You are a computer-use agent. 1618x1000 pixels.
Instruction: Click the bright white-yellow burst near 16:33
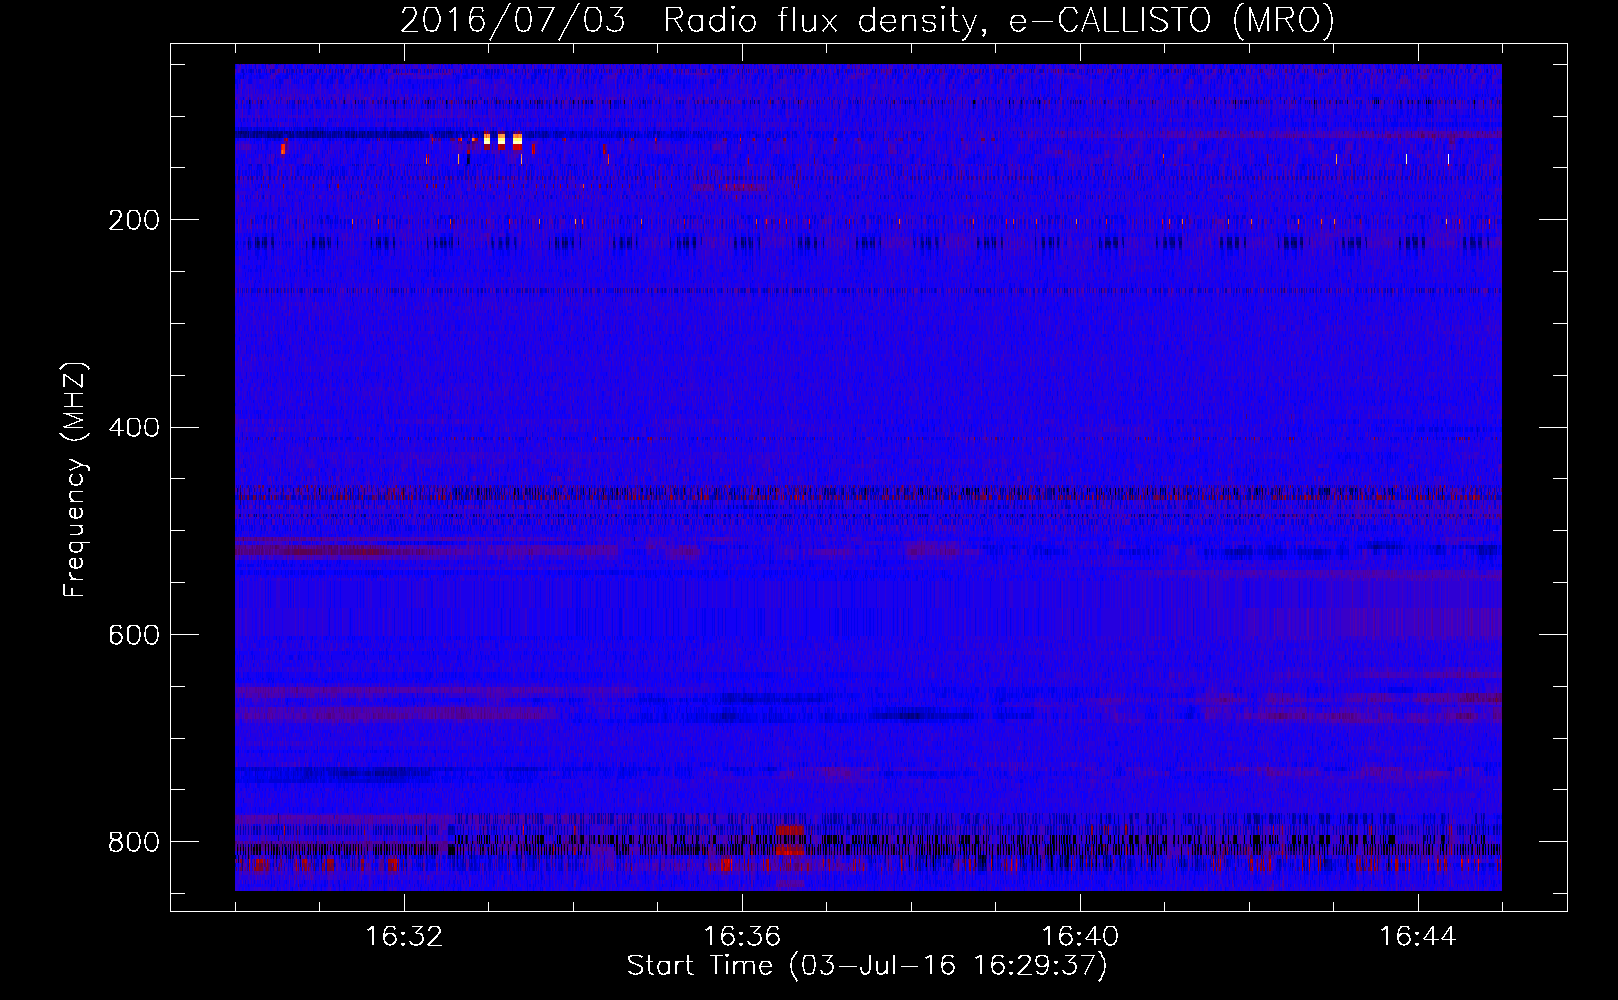(x=502, y=140)
